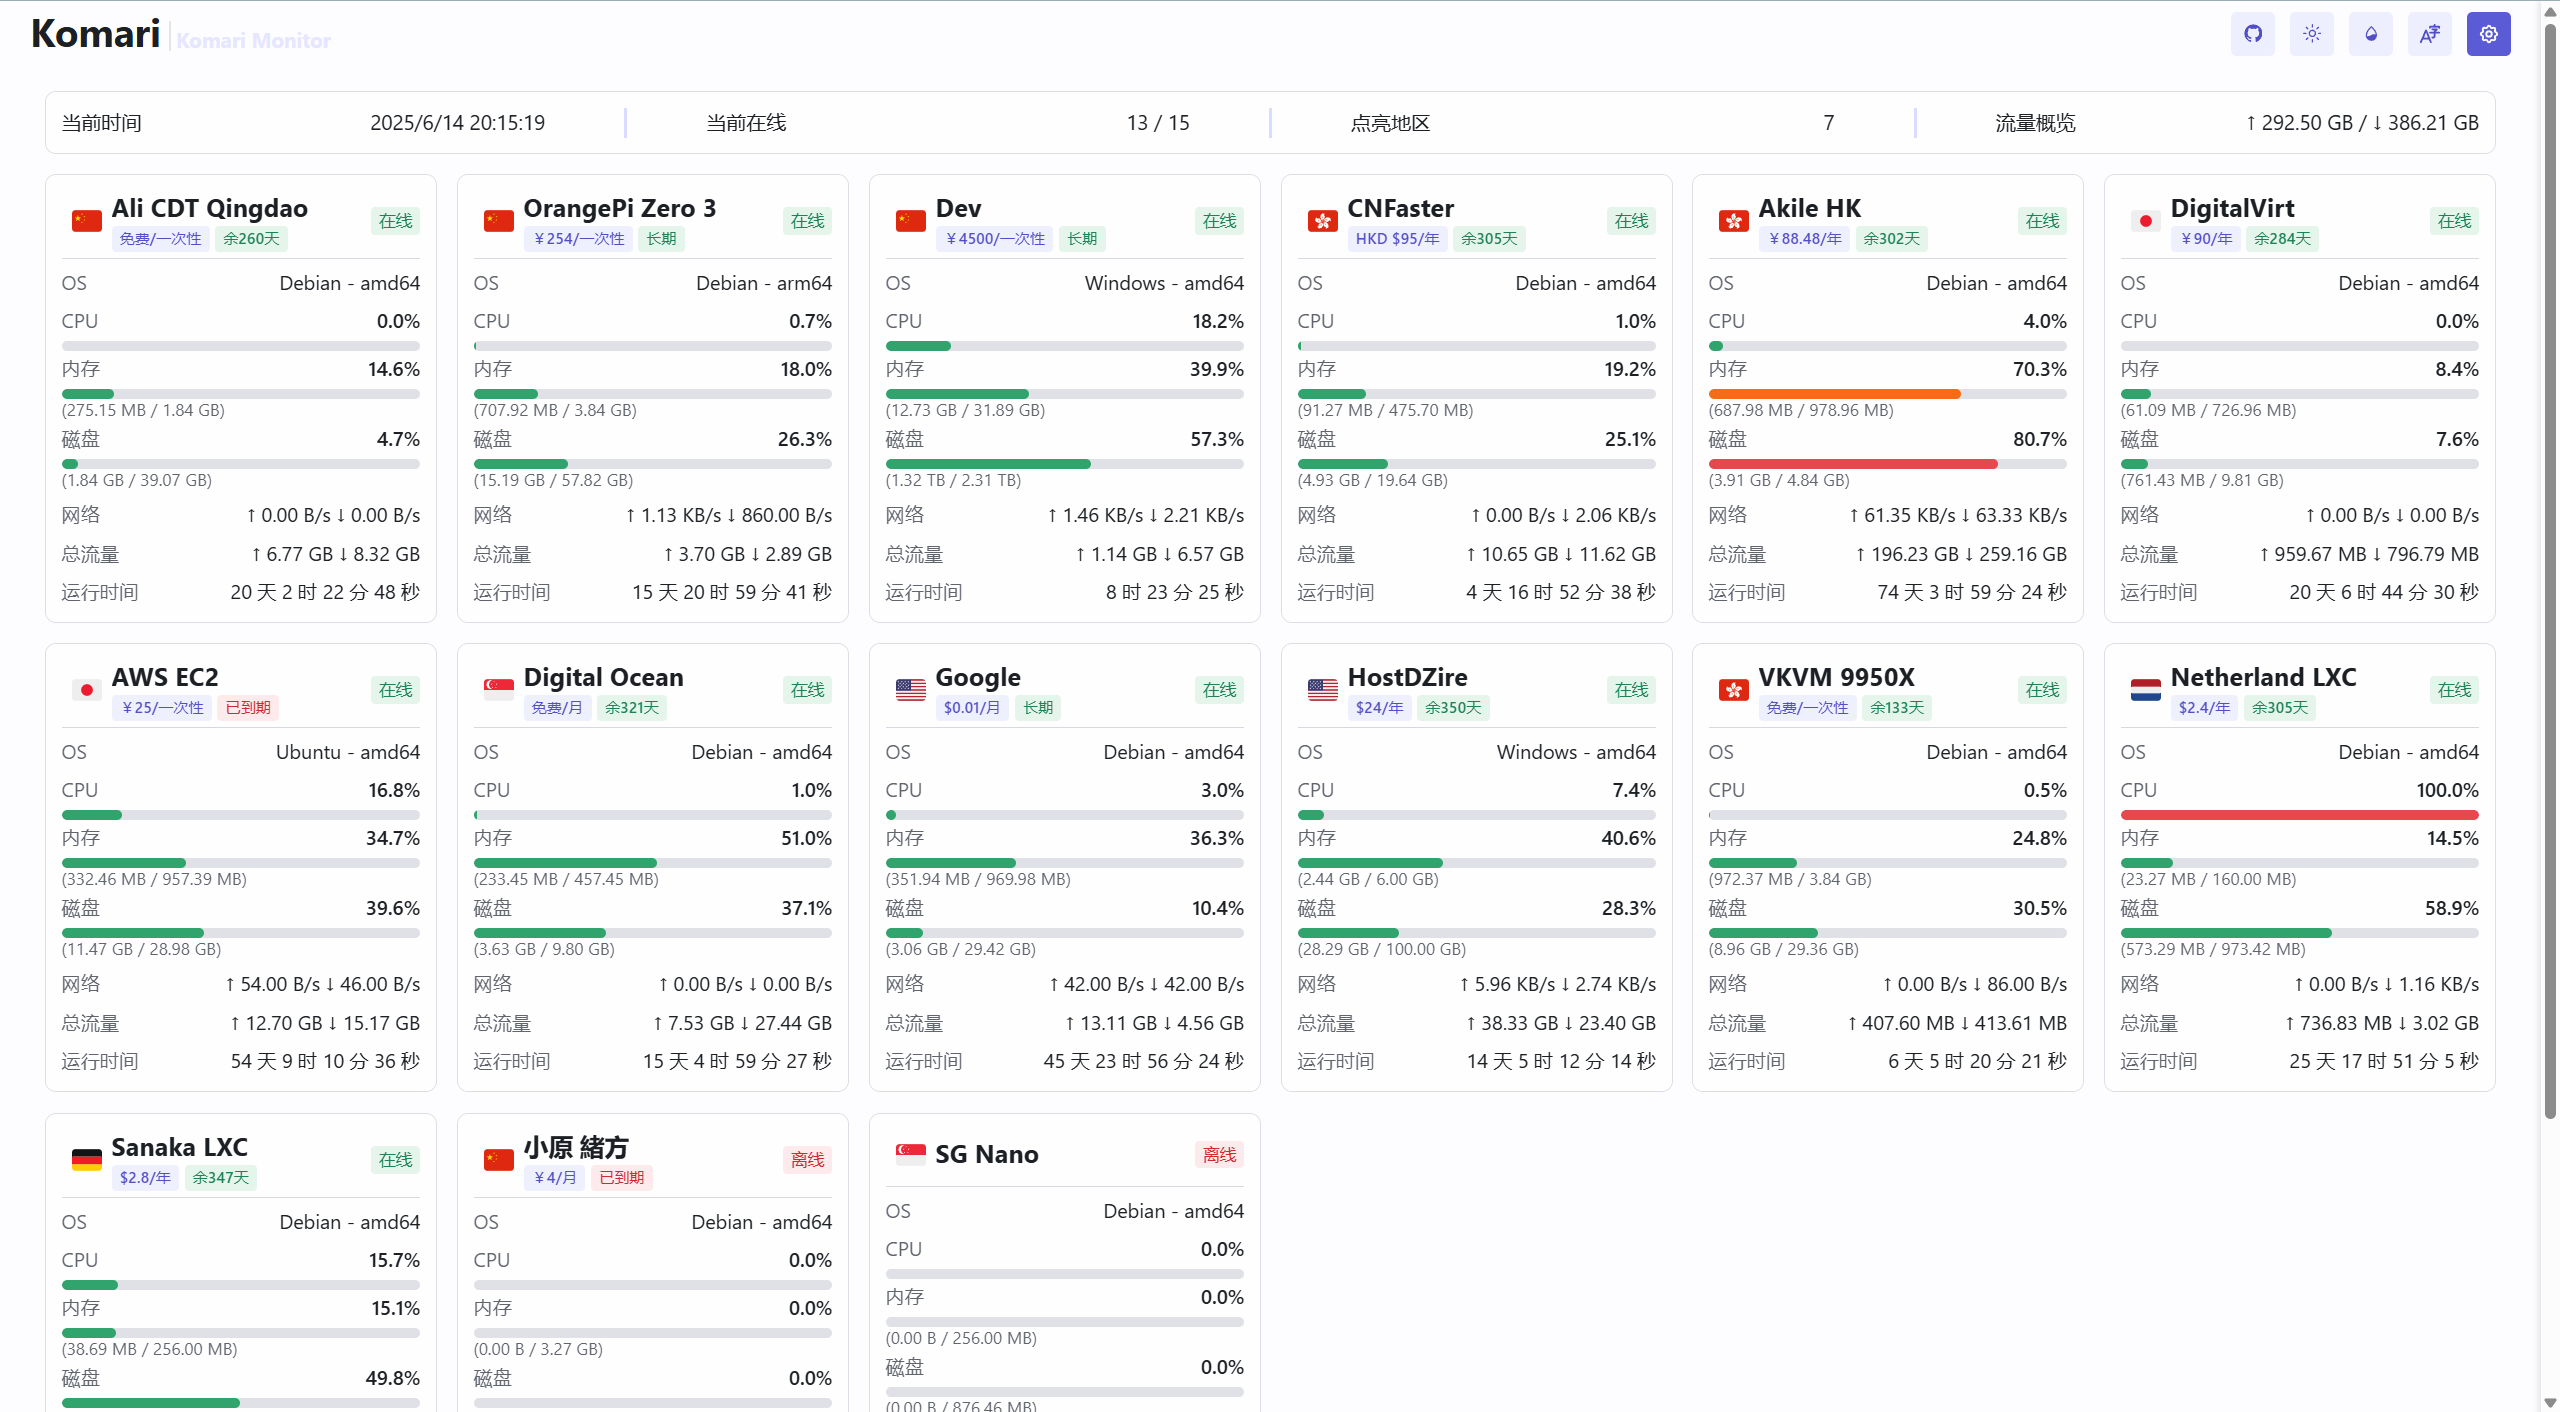Click the China flag on Ali CDT Qingdao
The width and height of the screenshot is (2560, 1412).
coord(87,221)
